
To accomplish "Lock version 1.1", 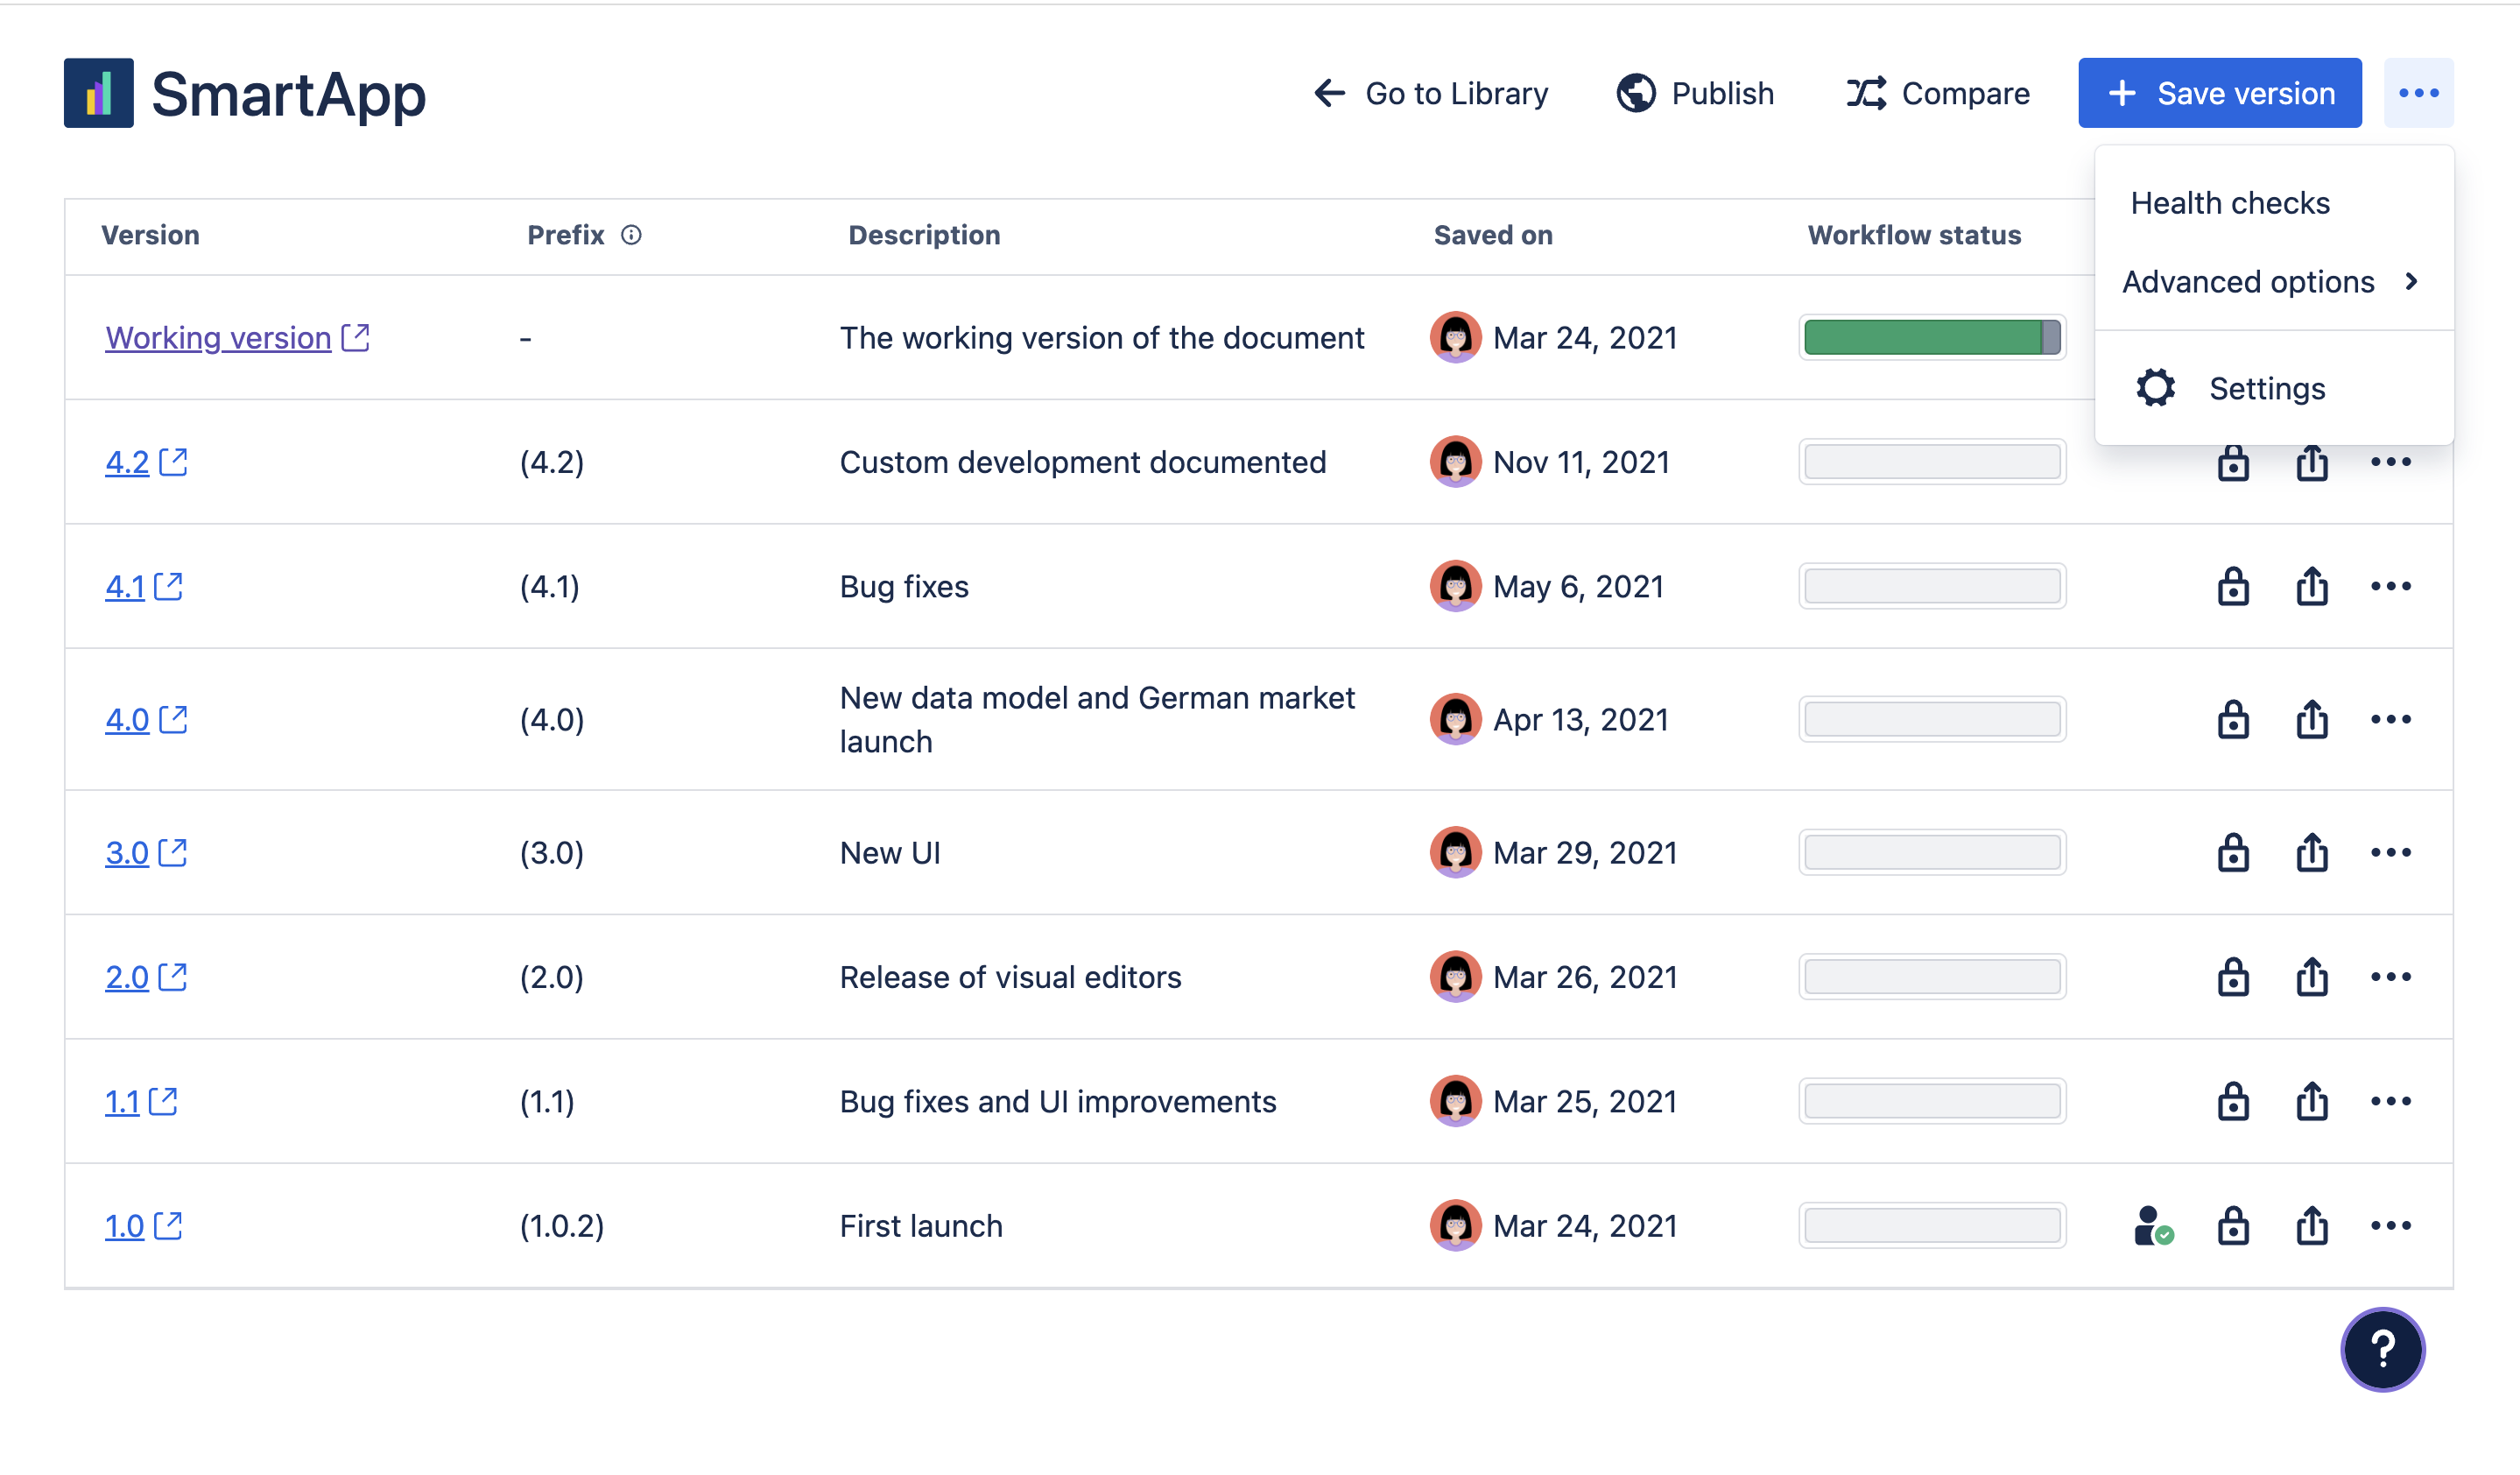I will click(2232, 1101).
